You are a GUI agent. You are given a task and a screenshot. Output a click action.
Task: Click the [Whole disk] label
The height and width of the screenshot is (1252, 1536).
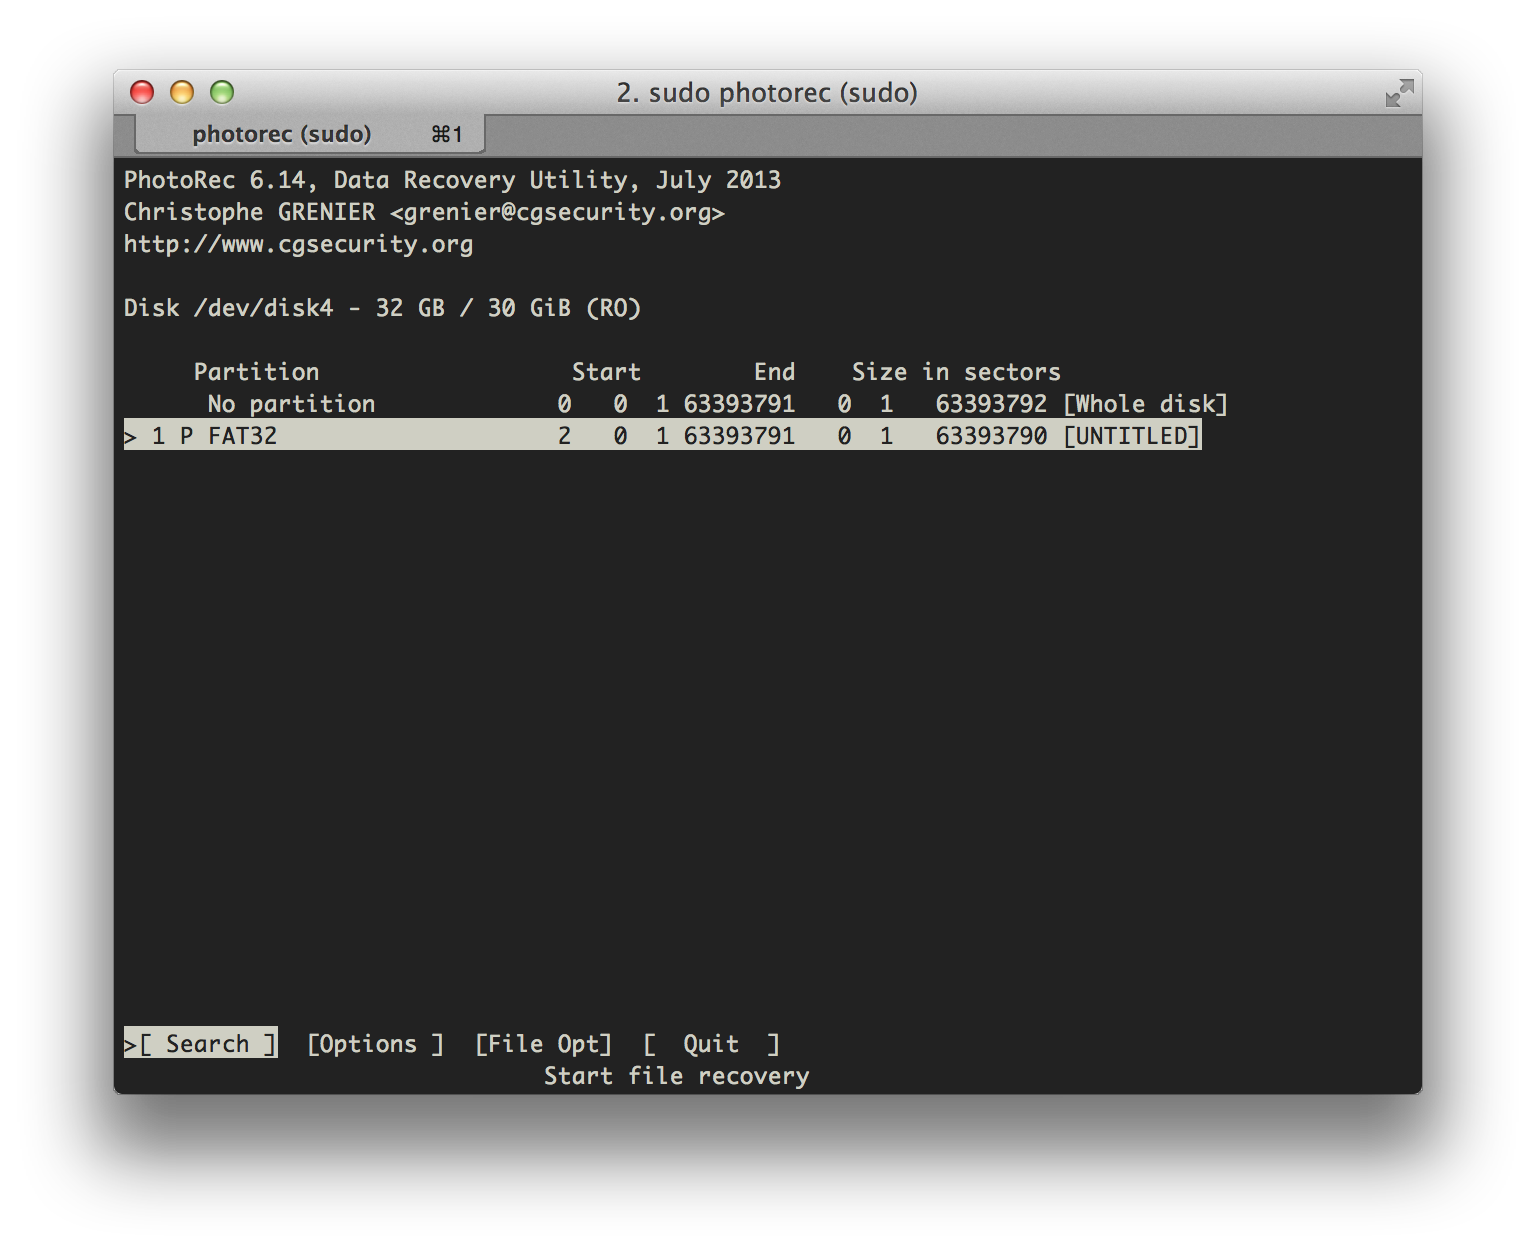click(x=1145, y=404)
